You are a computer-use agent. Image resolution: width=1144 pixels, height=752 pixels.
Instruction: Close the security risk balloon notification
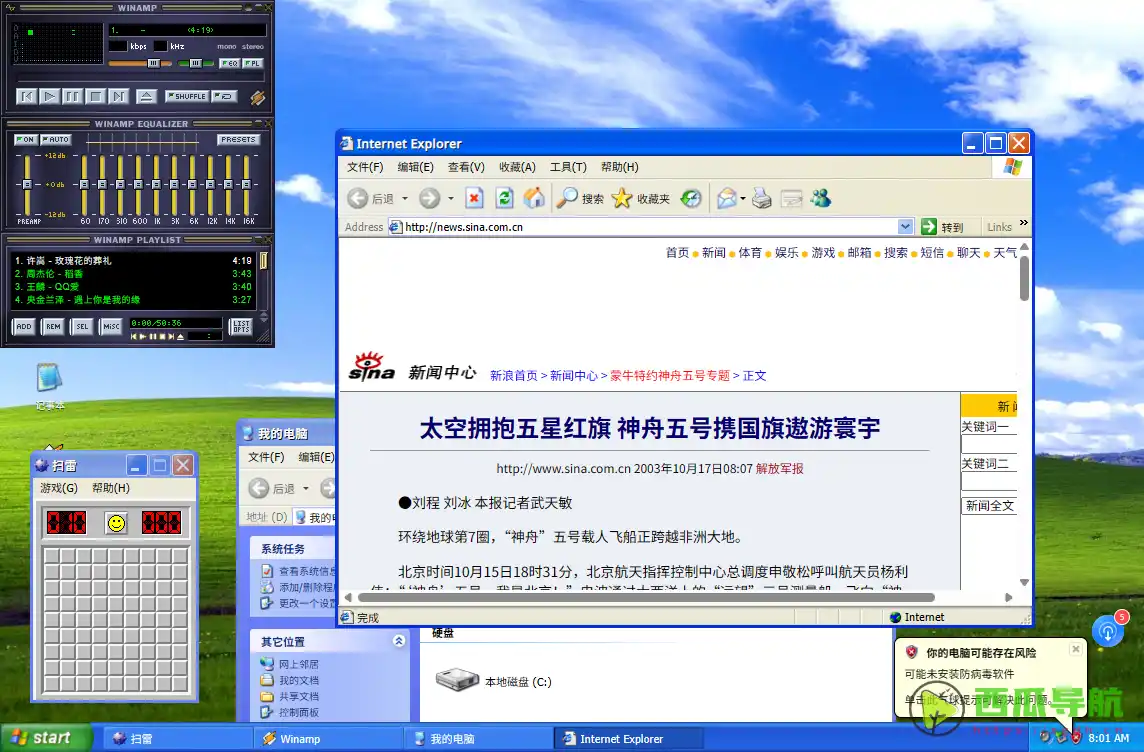pos(1075,648)
